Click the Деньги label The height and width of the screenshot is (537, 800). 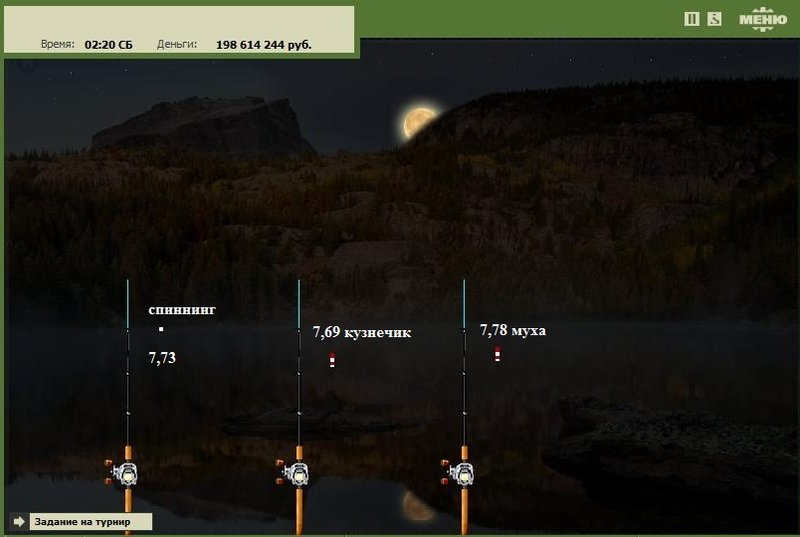click(177, 44)
